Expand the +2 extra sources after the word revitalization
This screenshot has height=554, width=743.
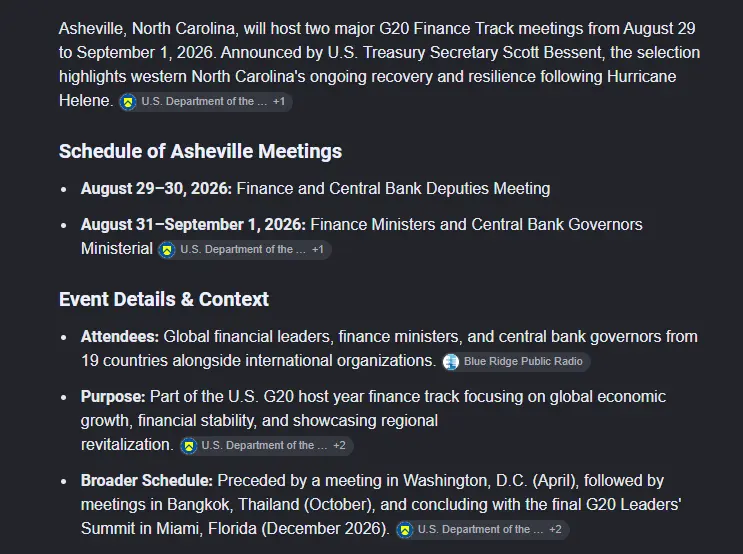coord(339,445)
